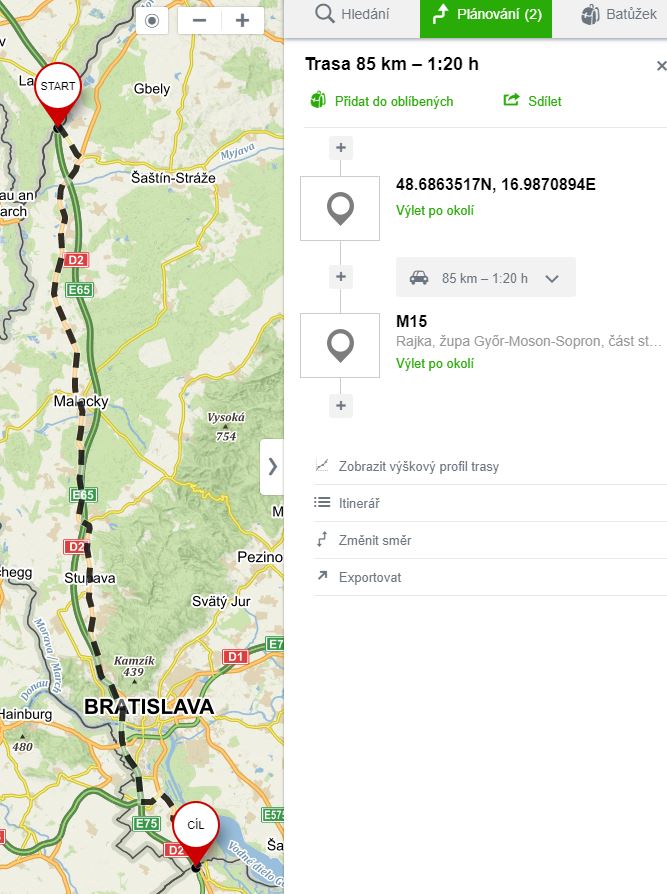Add a waypoint above the start point
The width and height of the screenshot is (667, 894).
(x=341, y=148)
